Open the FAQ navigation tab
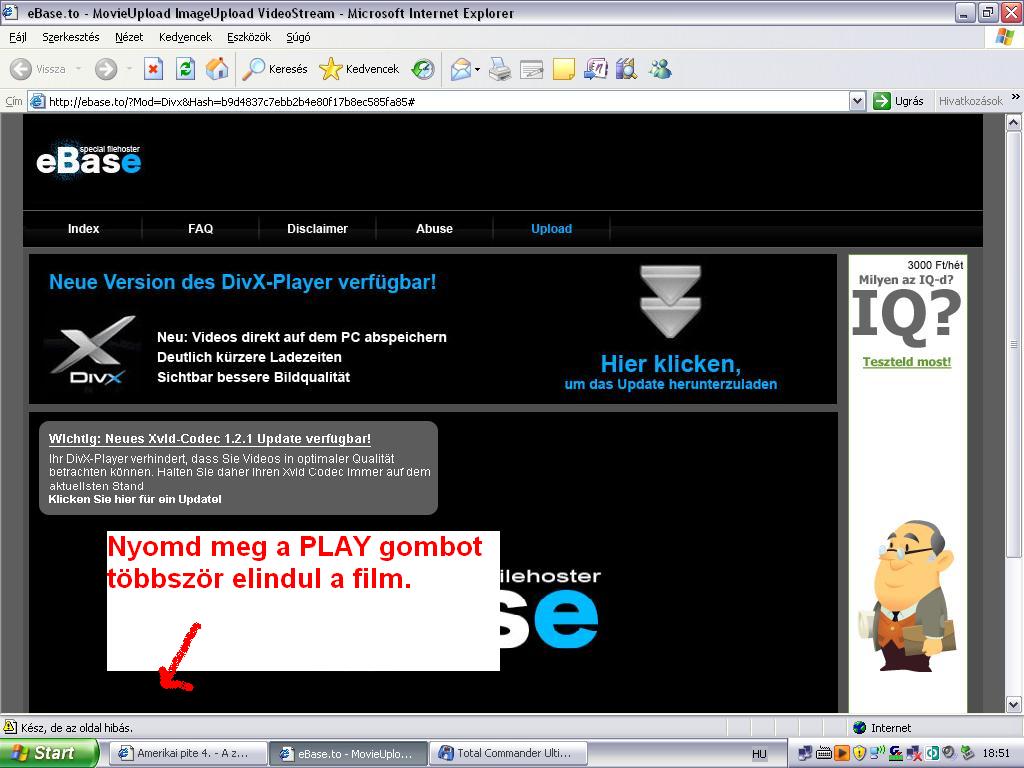 coord(200,229)
